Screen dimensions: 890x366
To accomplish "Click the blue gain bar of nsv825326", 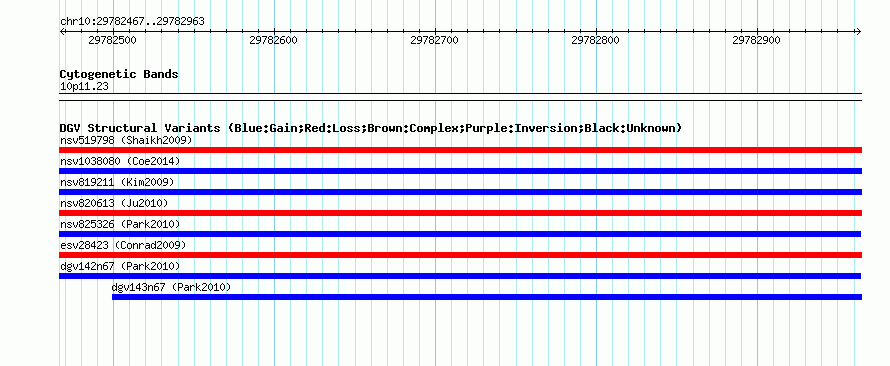I will coord(460,234).
